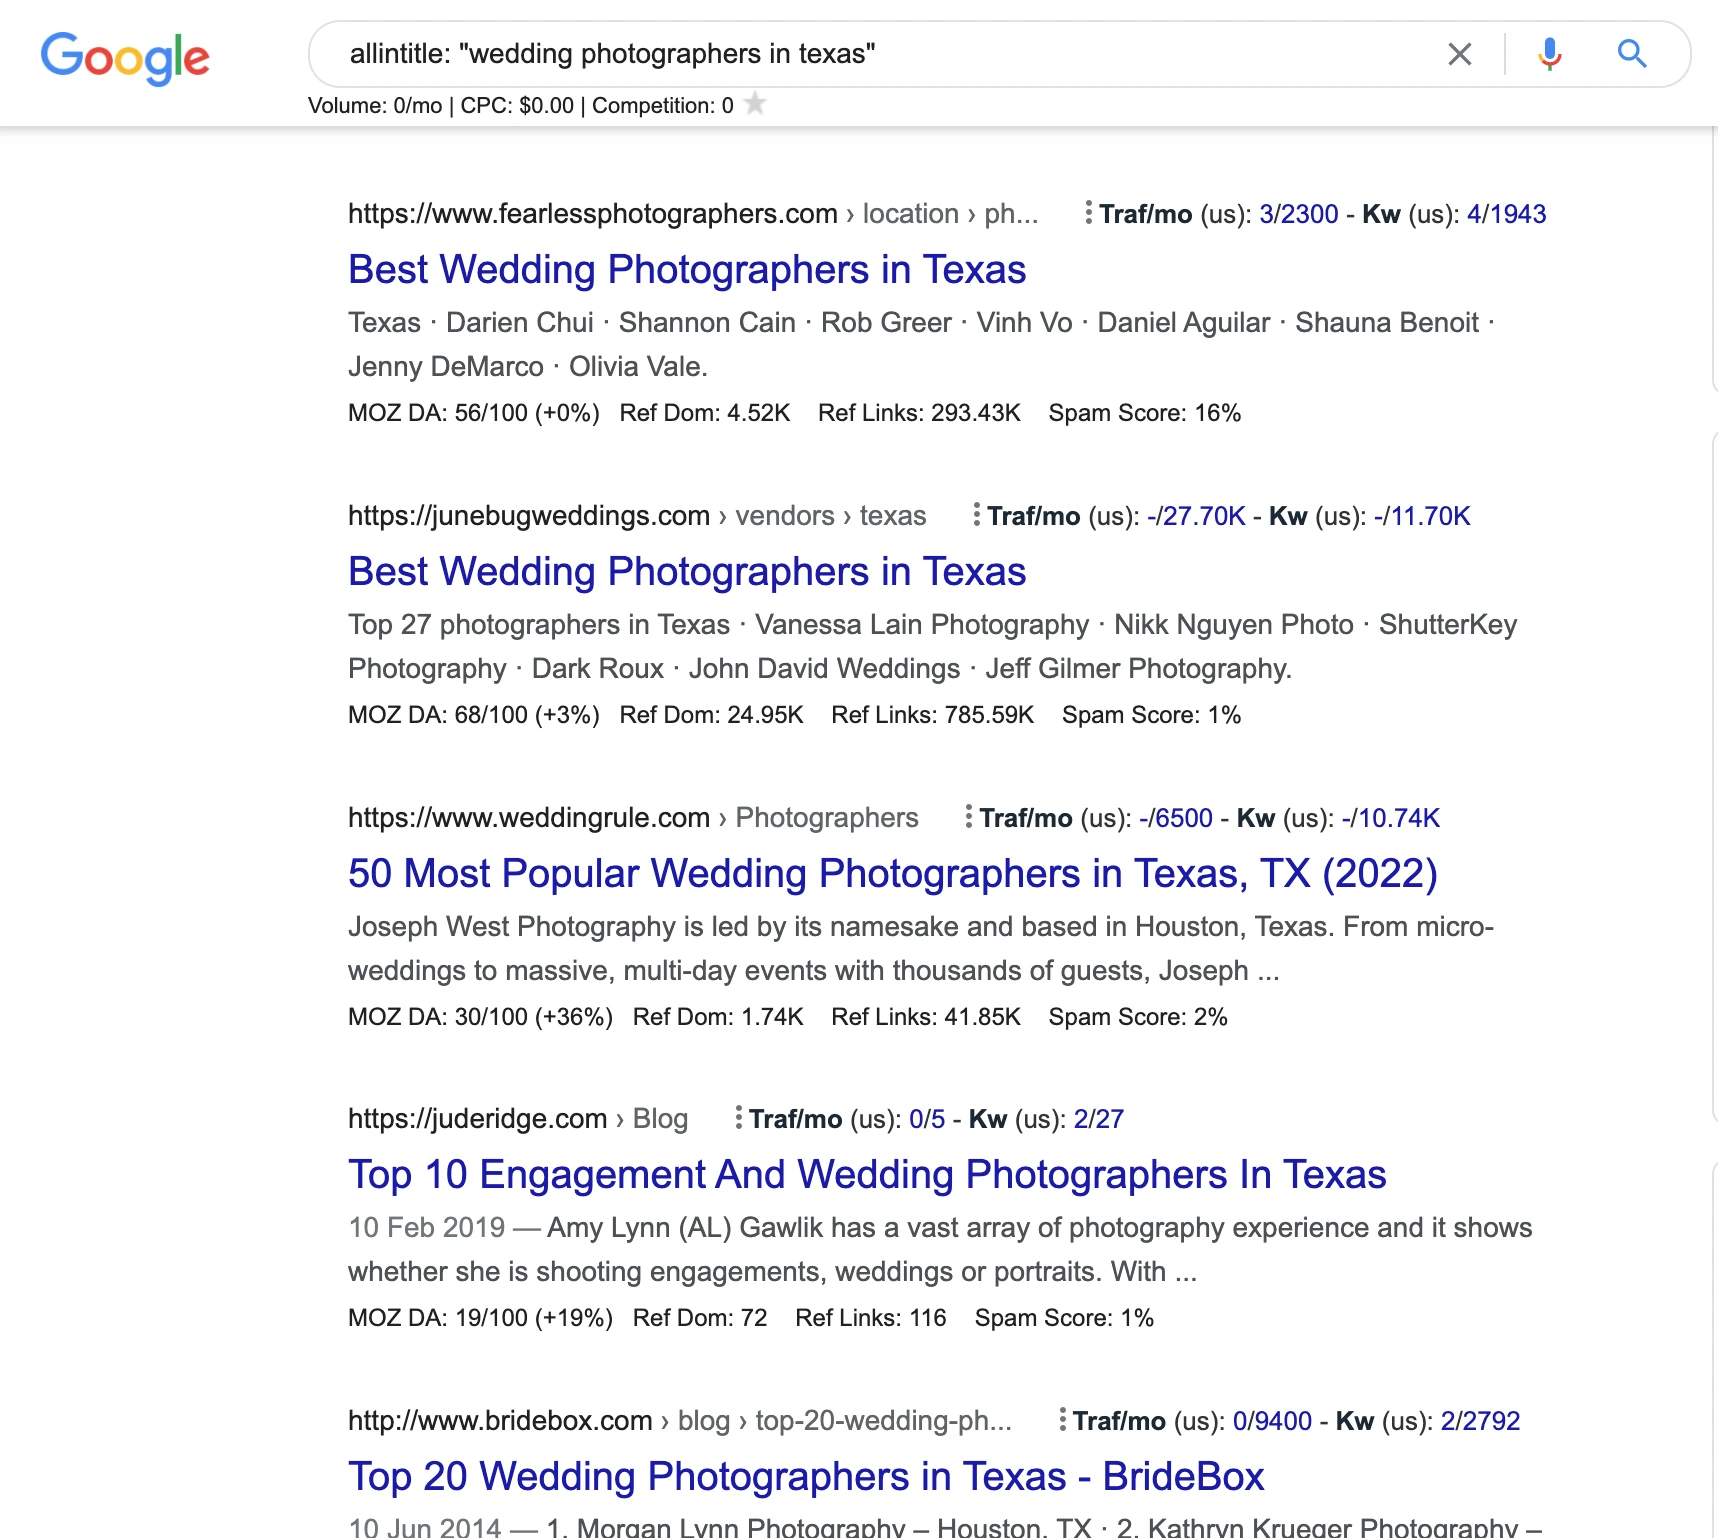Viewport: 1718px width, 1538px height.
Task: Open three-dot menu for fearlessphotographers result
Action: 1088,213
